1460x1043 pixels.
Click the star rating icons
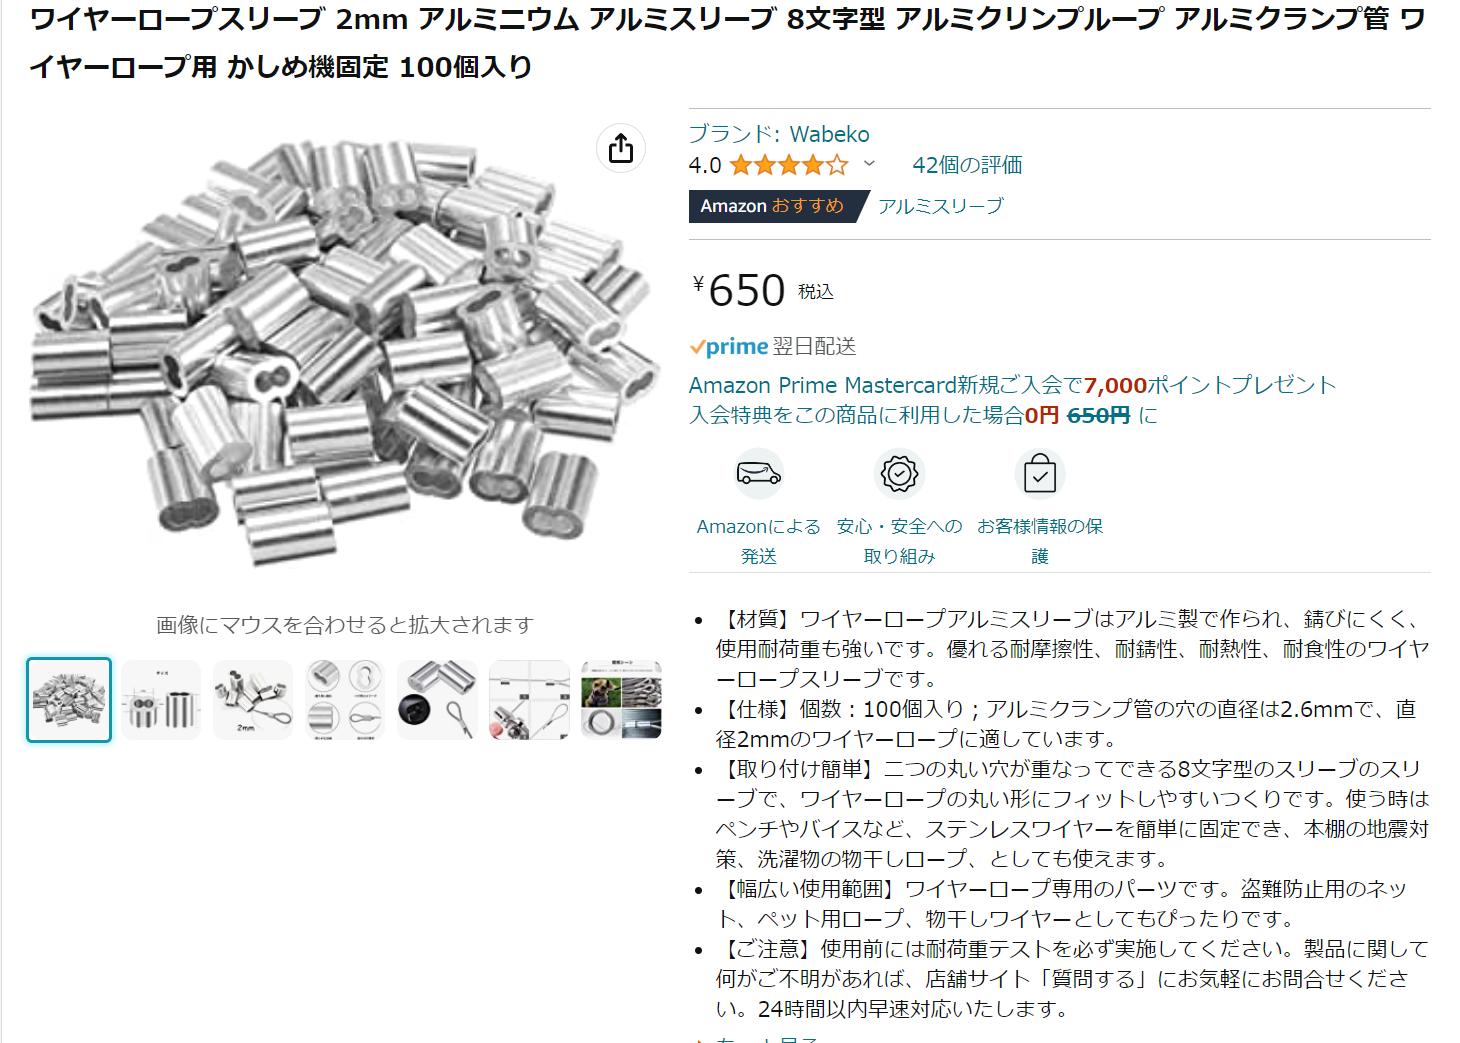[789, 165]
